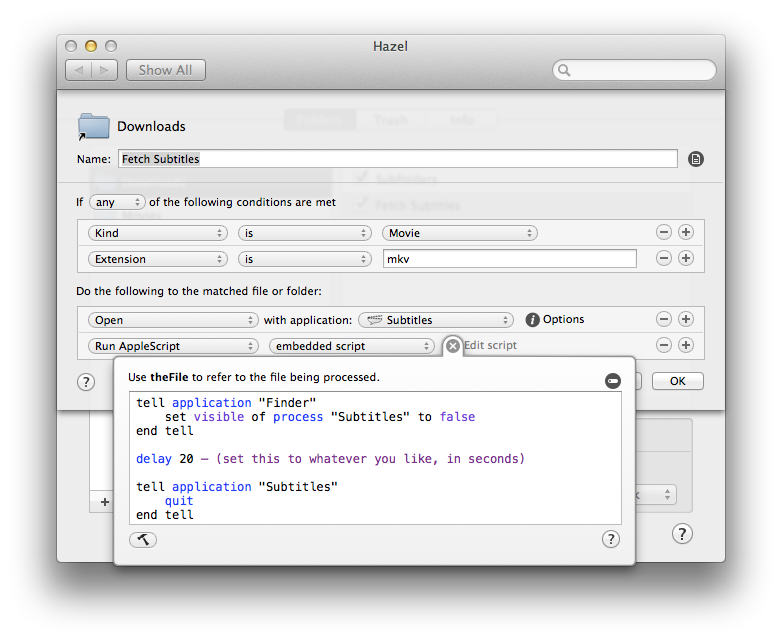Image resolution: width=782 pixels, height=641 pixels.
Task: Click 'set visible of process' script line
Action: click(320, 417)
